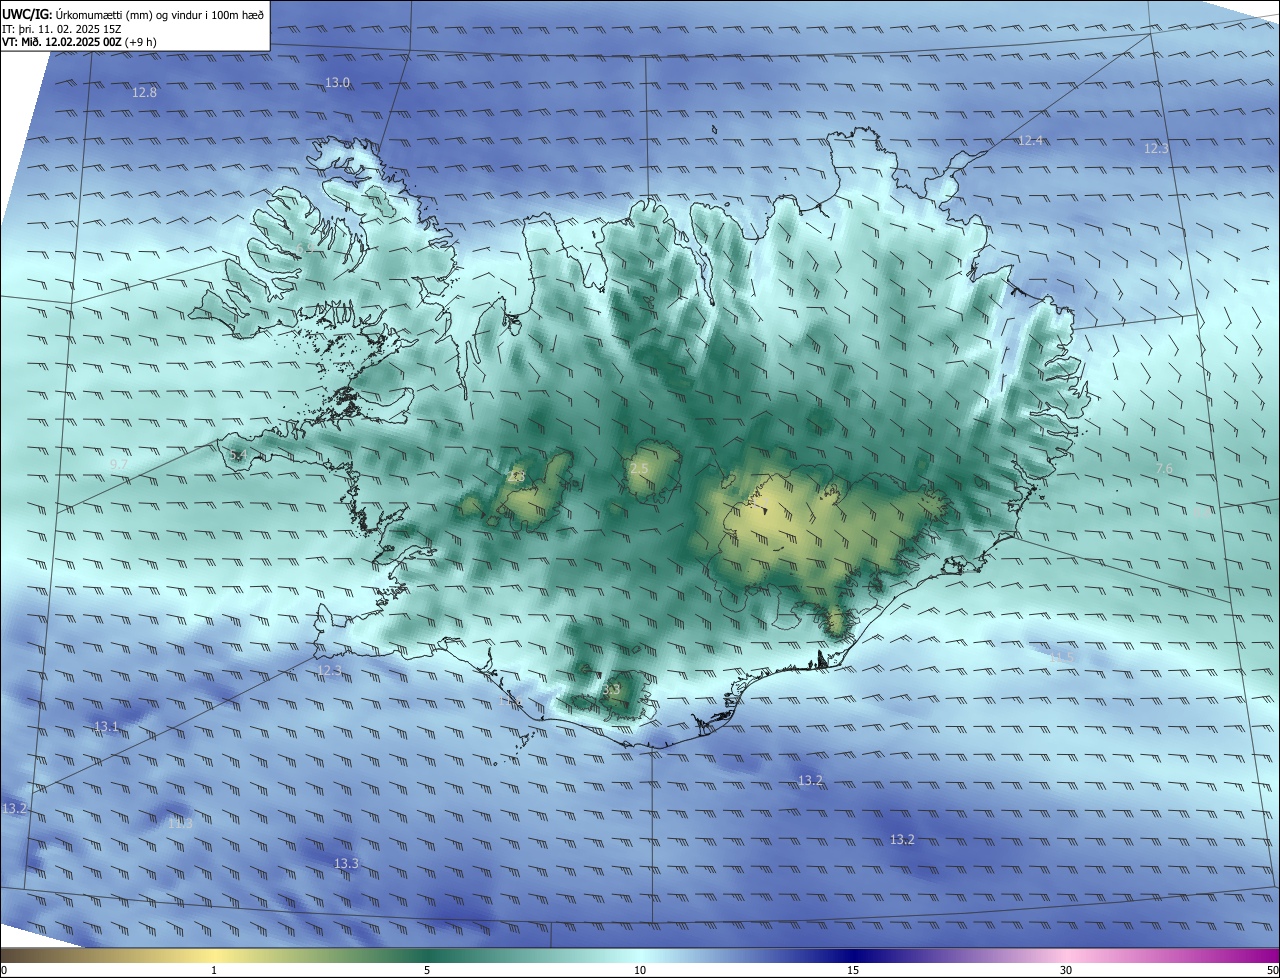Click the 13.0 value label on the map
Viewport: 1280px width, 978px height.
point(338,82)
